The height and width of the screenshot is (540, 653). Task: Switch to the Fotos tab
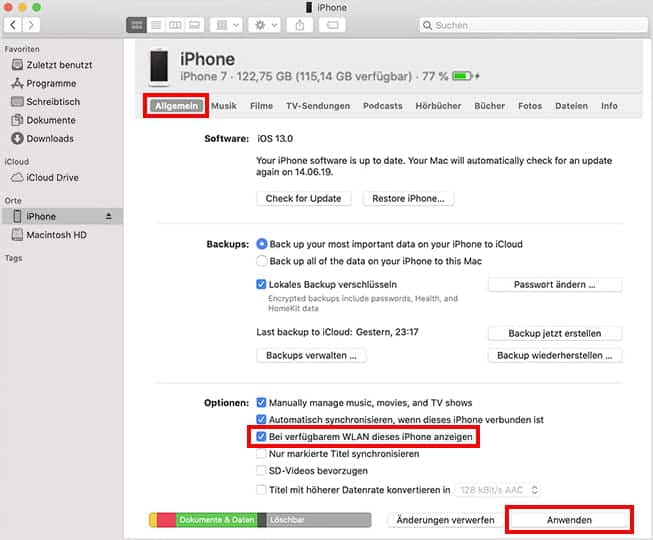(530, 106)
